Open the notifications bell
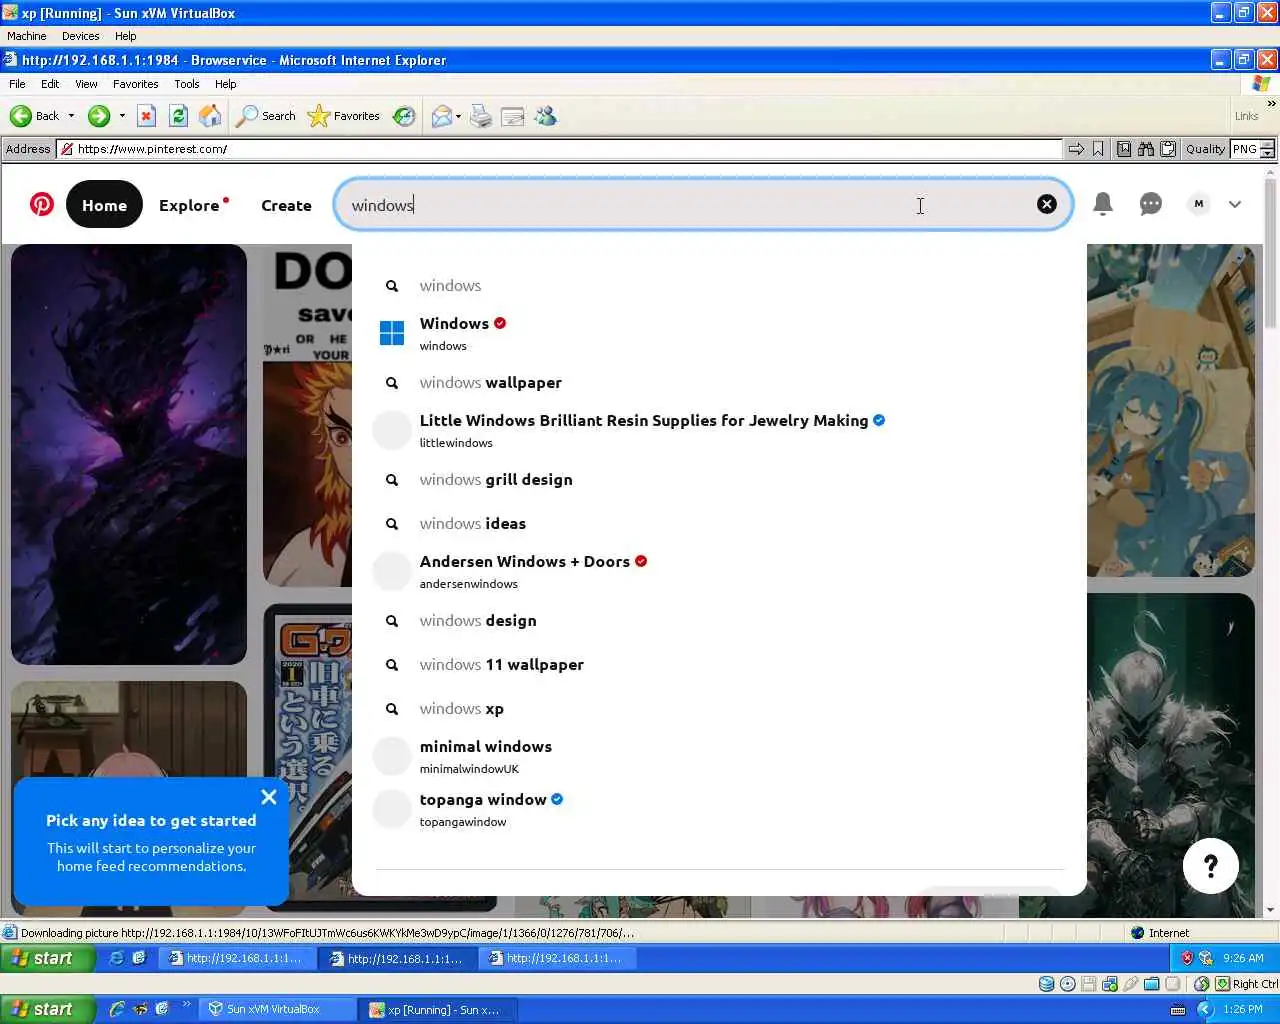1280x1024 pixels. tap(1103, 204)
